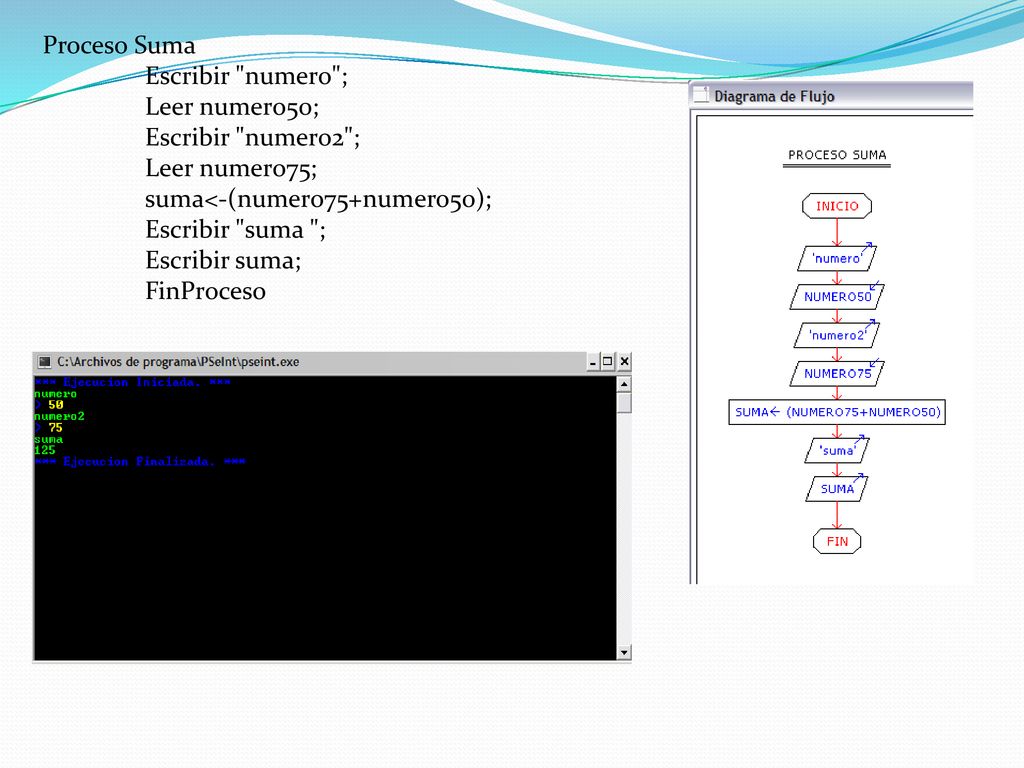Click the line 'suma<-(numero75+numero50);'
1024x768 pixels.
[318, 199]
